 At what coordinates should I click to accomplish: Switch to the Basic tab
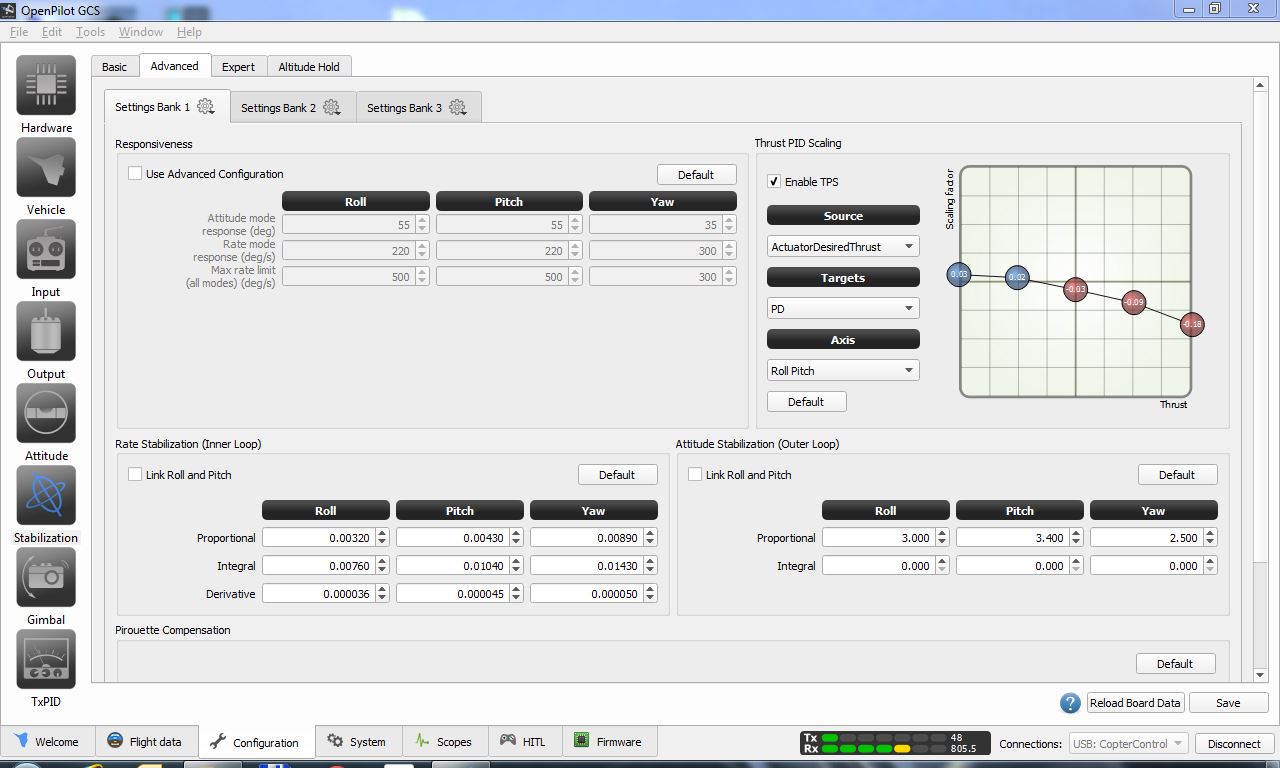point(115,67)
